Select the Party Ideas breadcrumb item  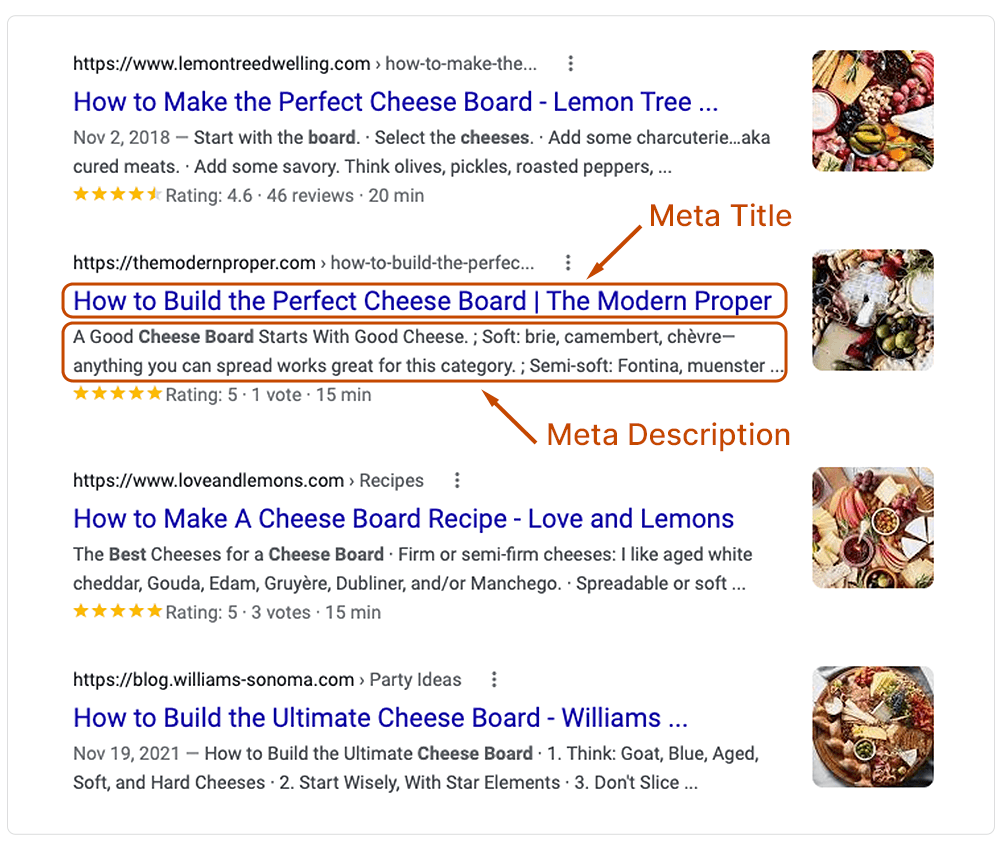click(414, 679)
